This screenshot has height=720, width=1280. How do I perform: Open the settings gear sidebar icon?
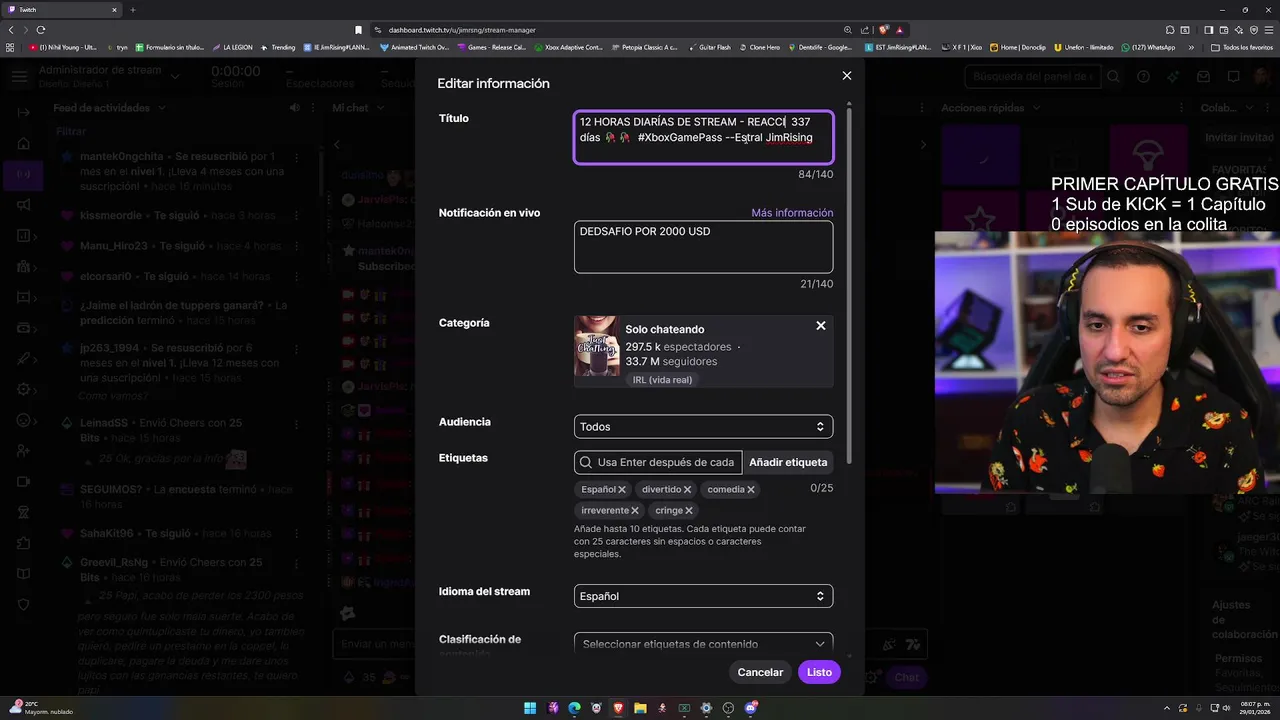(24, 389)
